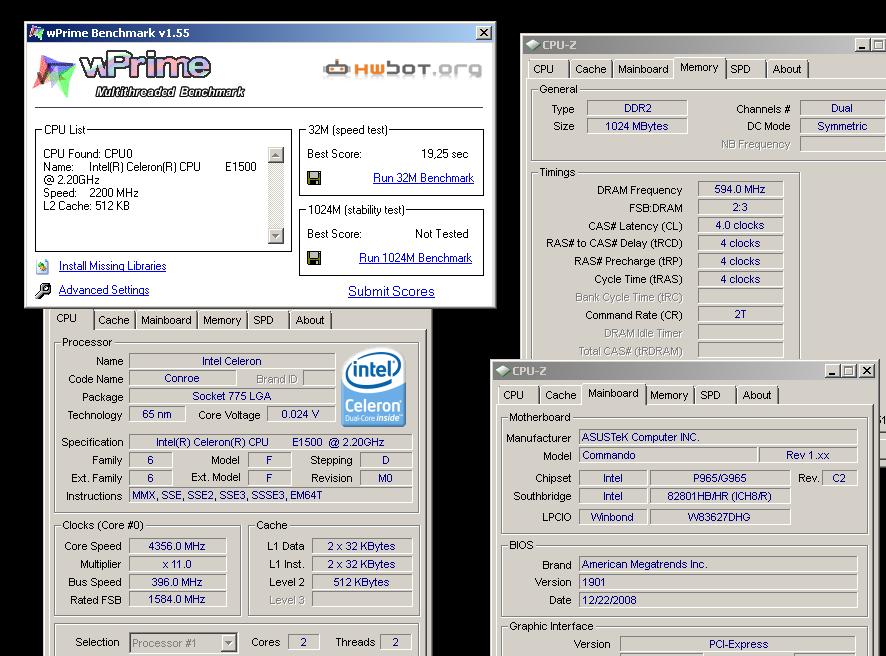Click the ASUSTeK Computer INC. manufacturer field

[x=718, y=437]
